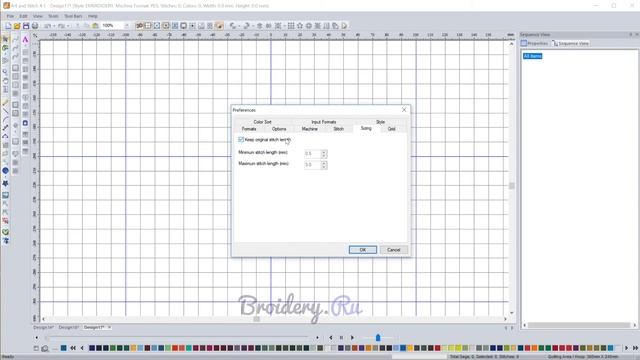Viewport: 640px width, 360px height.
Task: Click the redo icon in top toolbar
Action: click(x=61, y=26)
